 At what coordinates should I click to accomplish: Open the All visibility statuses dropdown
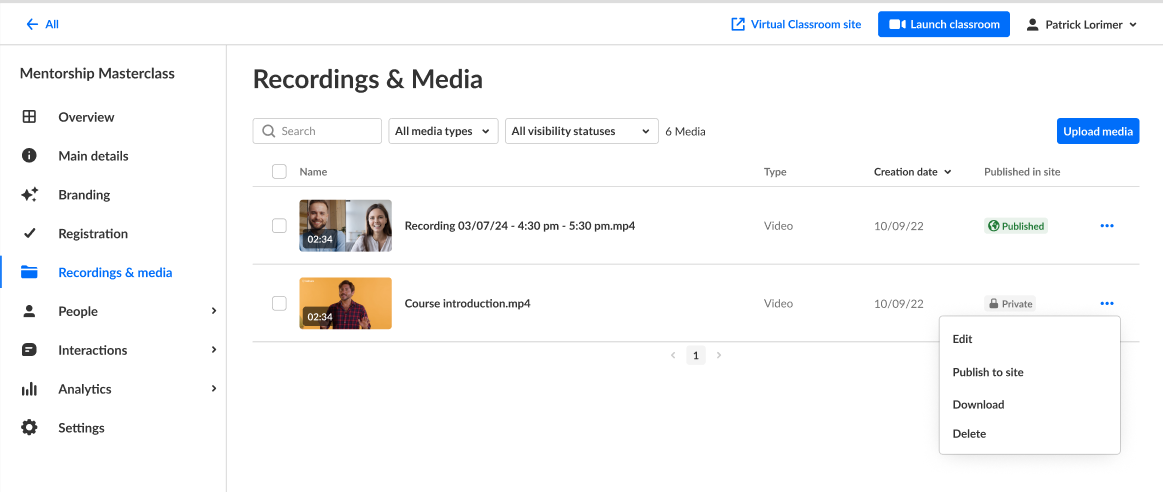click(x=581, y=131)
